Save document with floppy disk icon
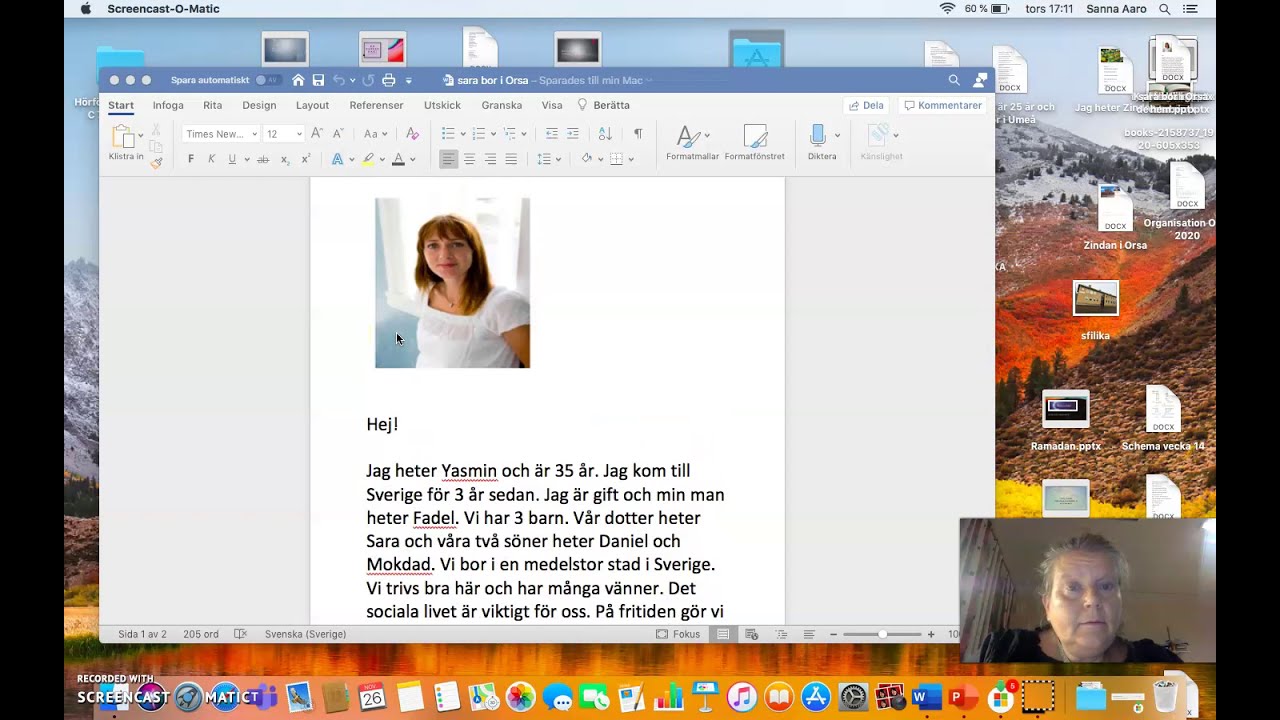Image resolution: width=1280 pixels, height=720 pixels. tap(318, 80)
